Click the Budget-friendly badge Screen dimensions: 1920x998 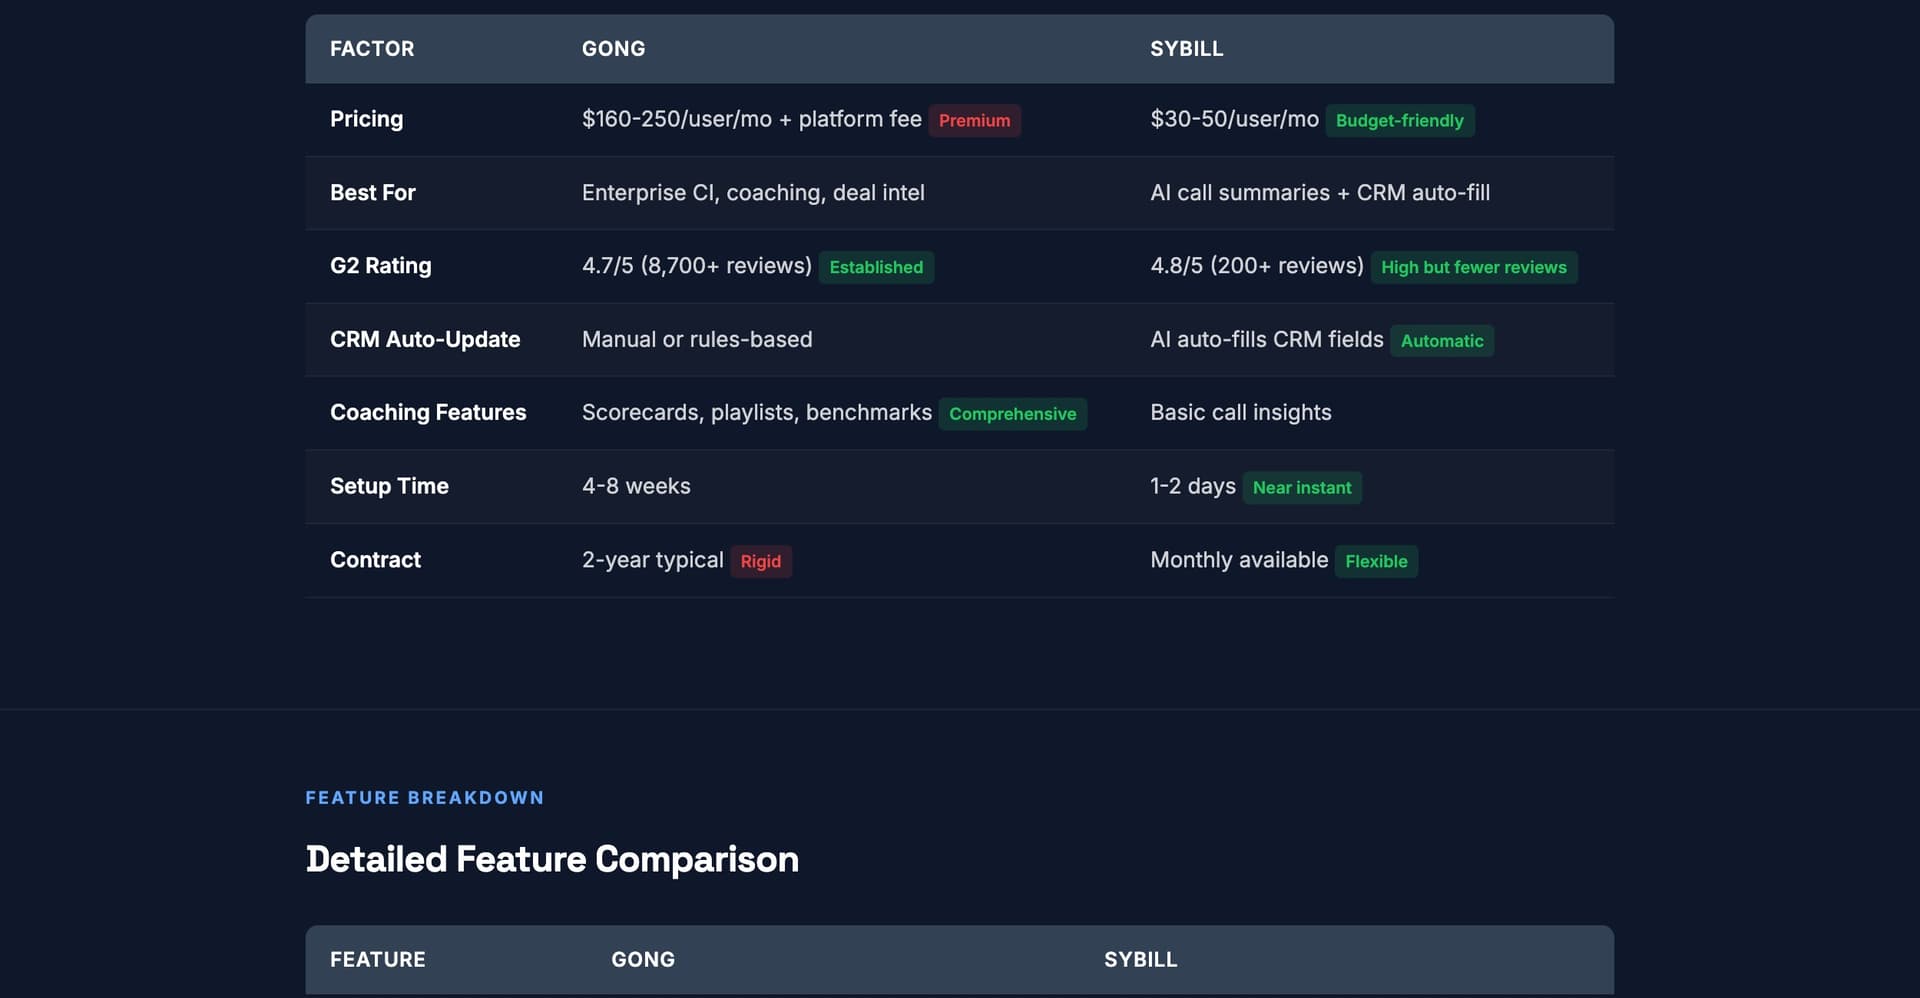1399,120
